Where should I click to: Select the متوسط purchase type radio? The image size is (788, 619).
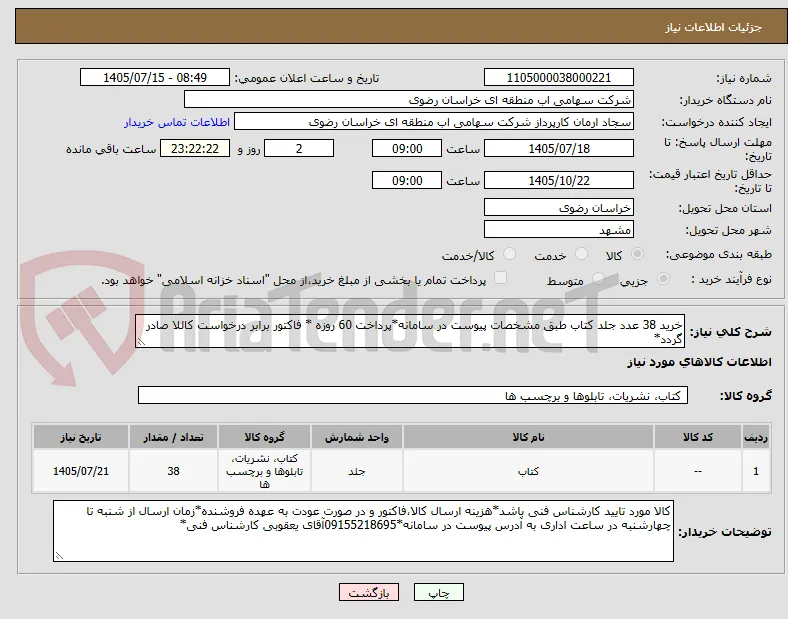tap(598, 279)
